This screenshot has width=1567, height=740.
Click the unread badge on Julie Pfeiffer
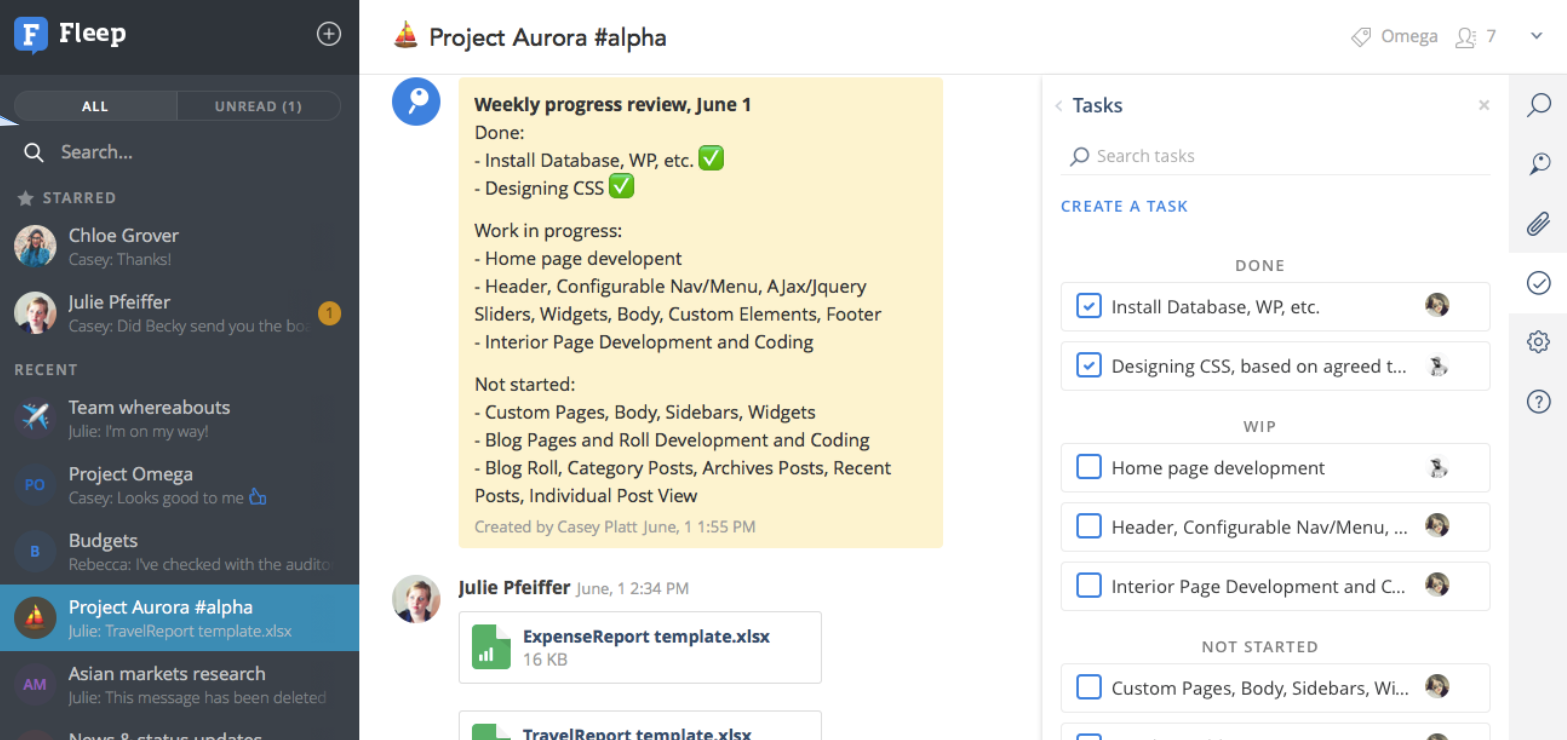[329, 314]
